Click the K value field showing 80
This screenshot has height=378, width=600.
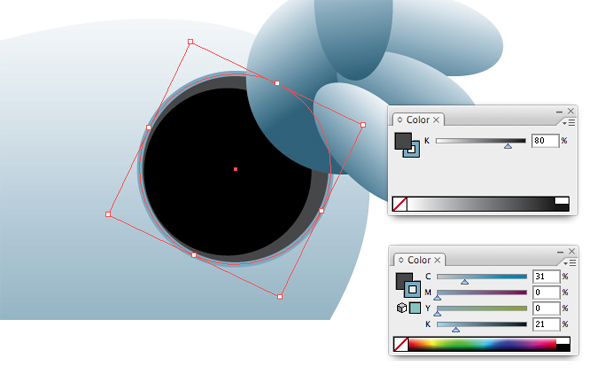click(545, 140)
